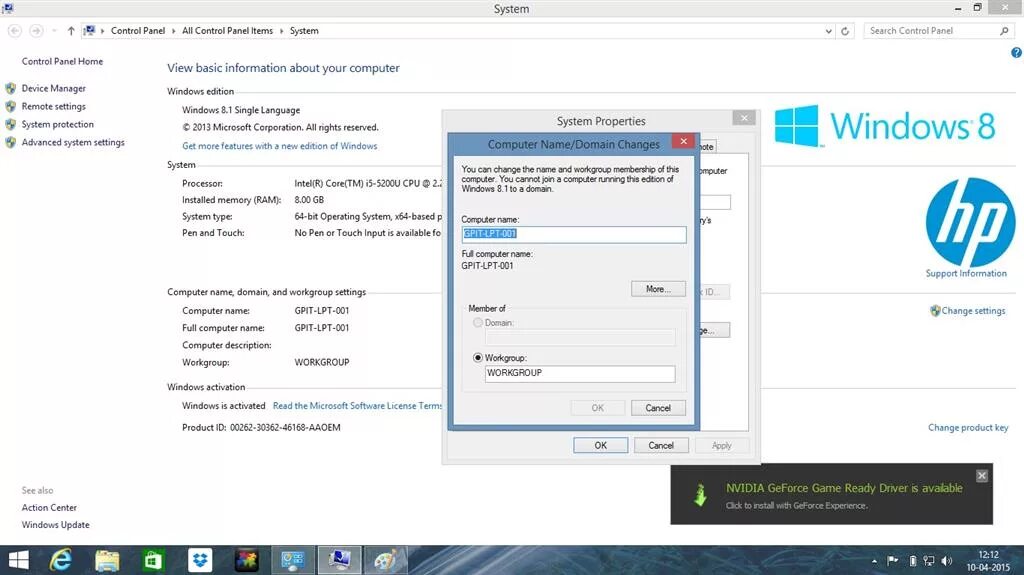
Task: Click the battery tray icon
Action: (912, 561)
